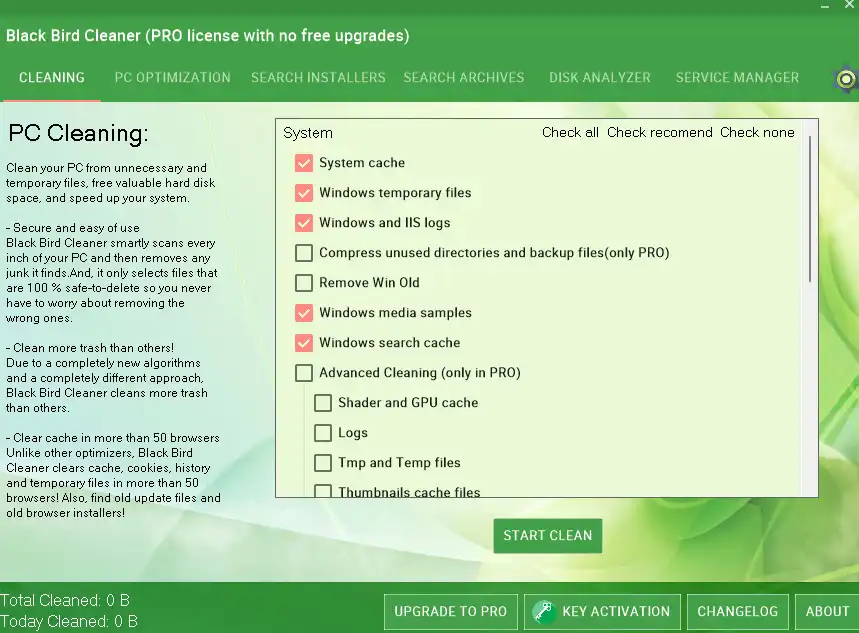859x633 pixels.
Task: Click the Upgrade to Pro button
Action: click(450, 611)
